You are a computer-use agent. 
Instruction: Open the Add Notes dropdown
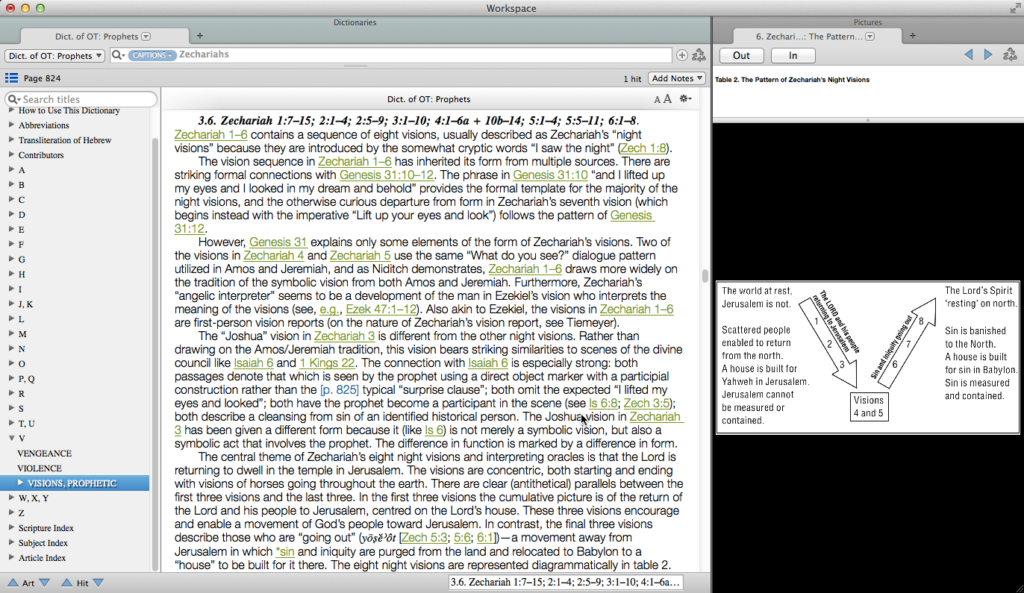pos(677,78)
